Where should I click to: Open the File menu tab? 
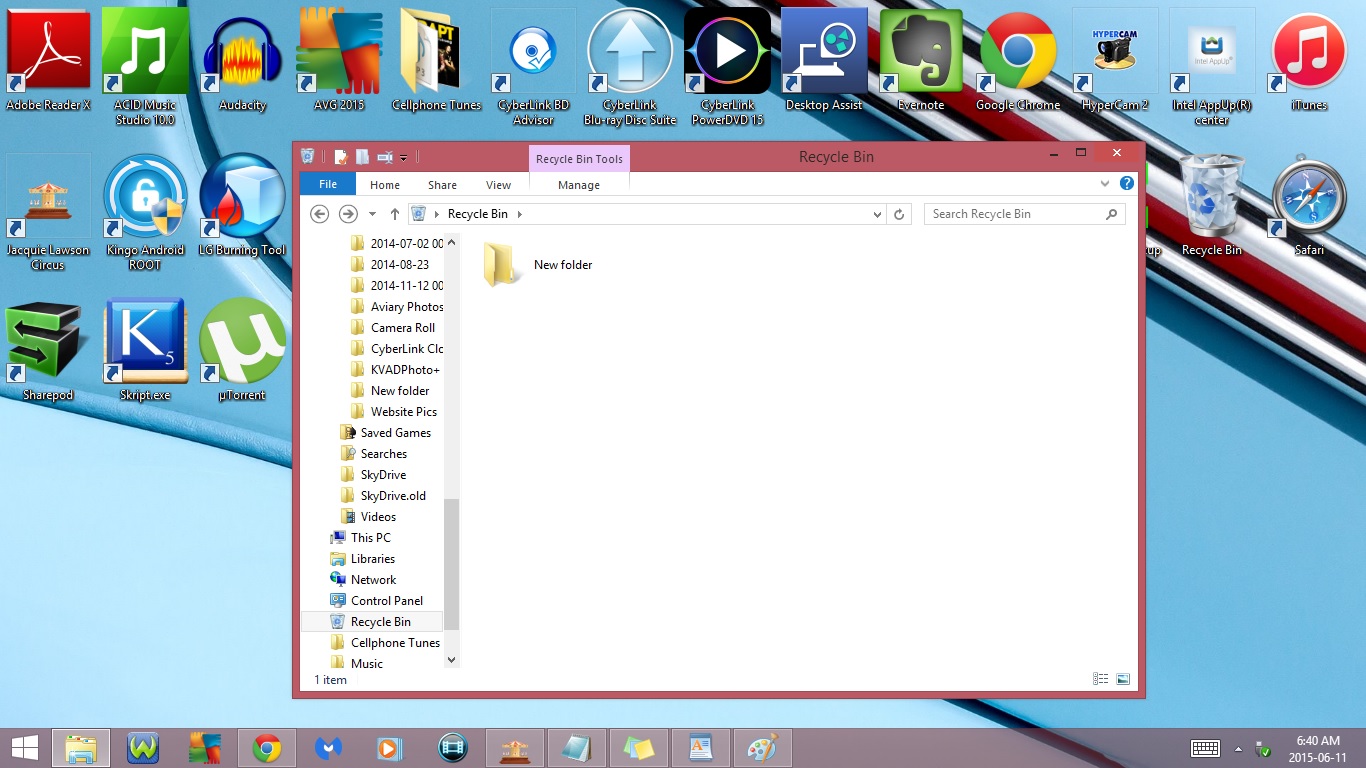tap(327, 184)
